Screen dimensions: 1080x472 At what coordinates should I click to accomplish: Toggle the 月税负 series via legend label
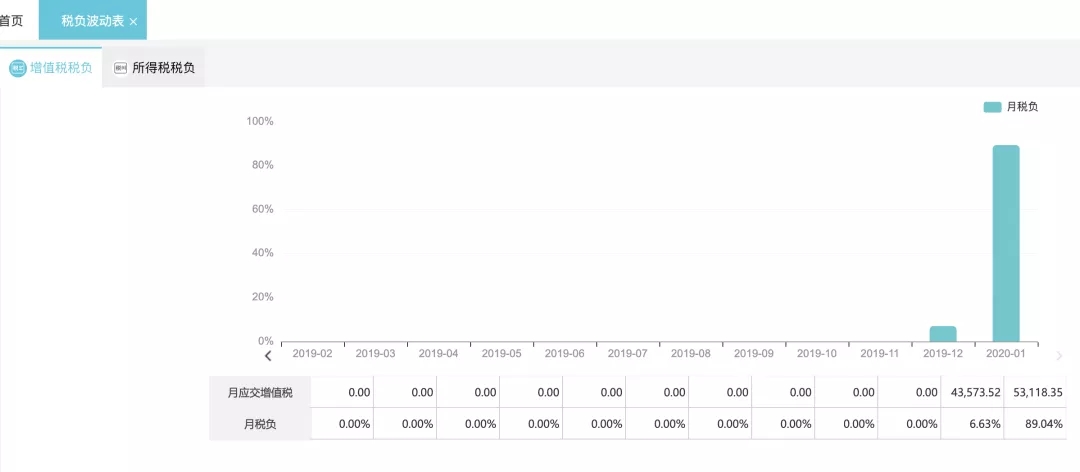pyautogui.click(x=1022, y=107)
